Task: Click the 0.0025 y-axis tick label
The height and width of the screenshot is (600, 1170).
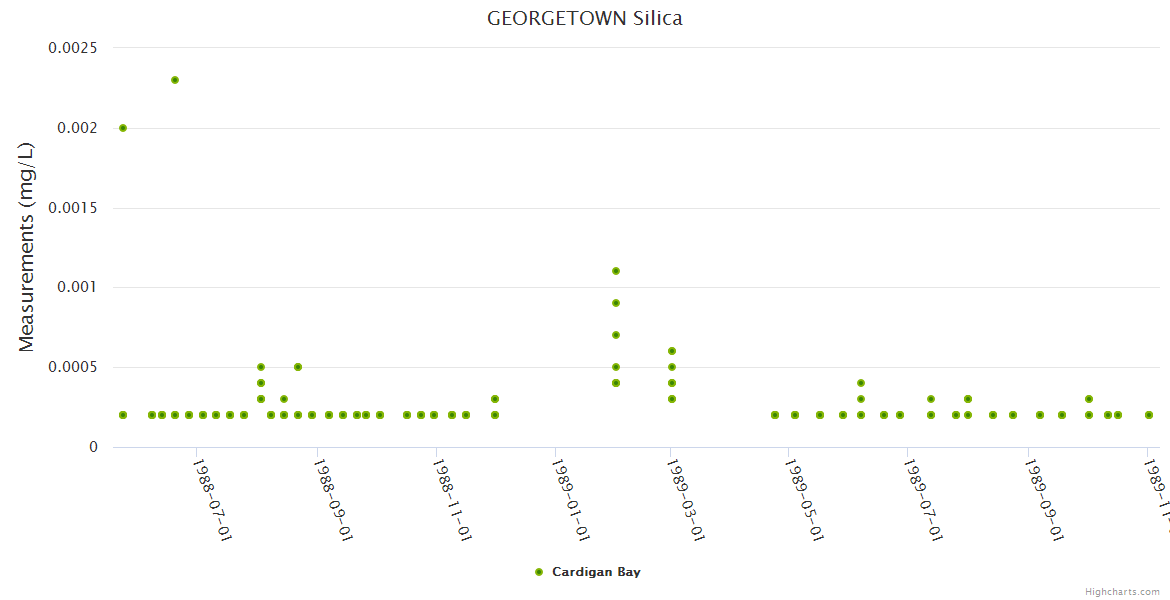Action: [x=73, y=48]
